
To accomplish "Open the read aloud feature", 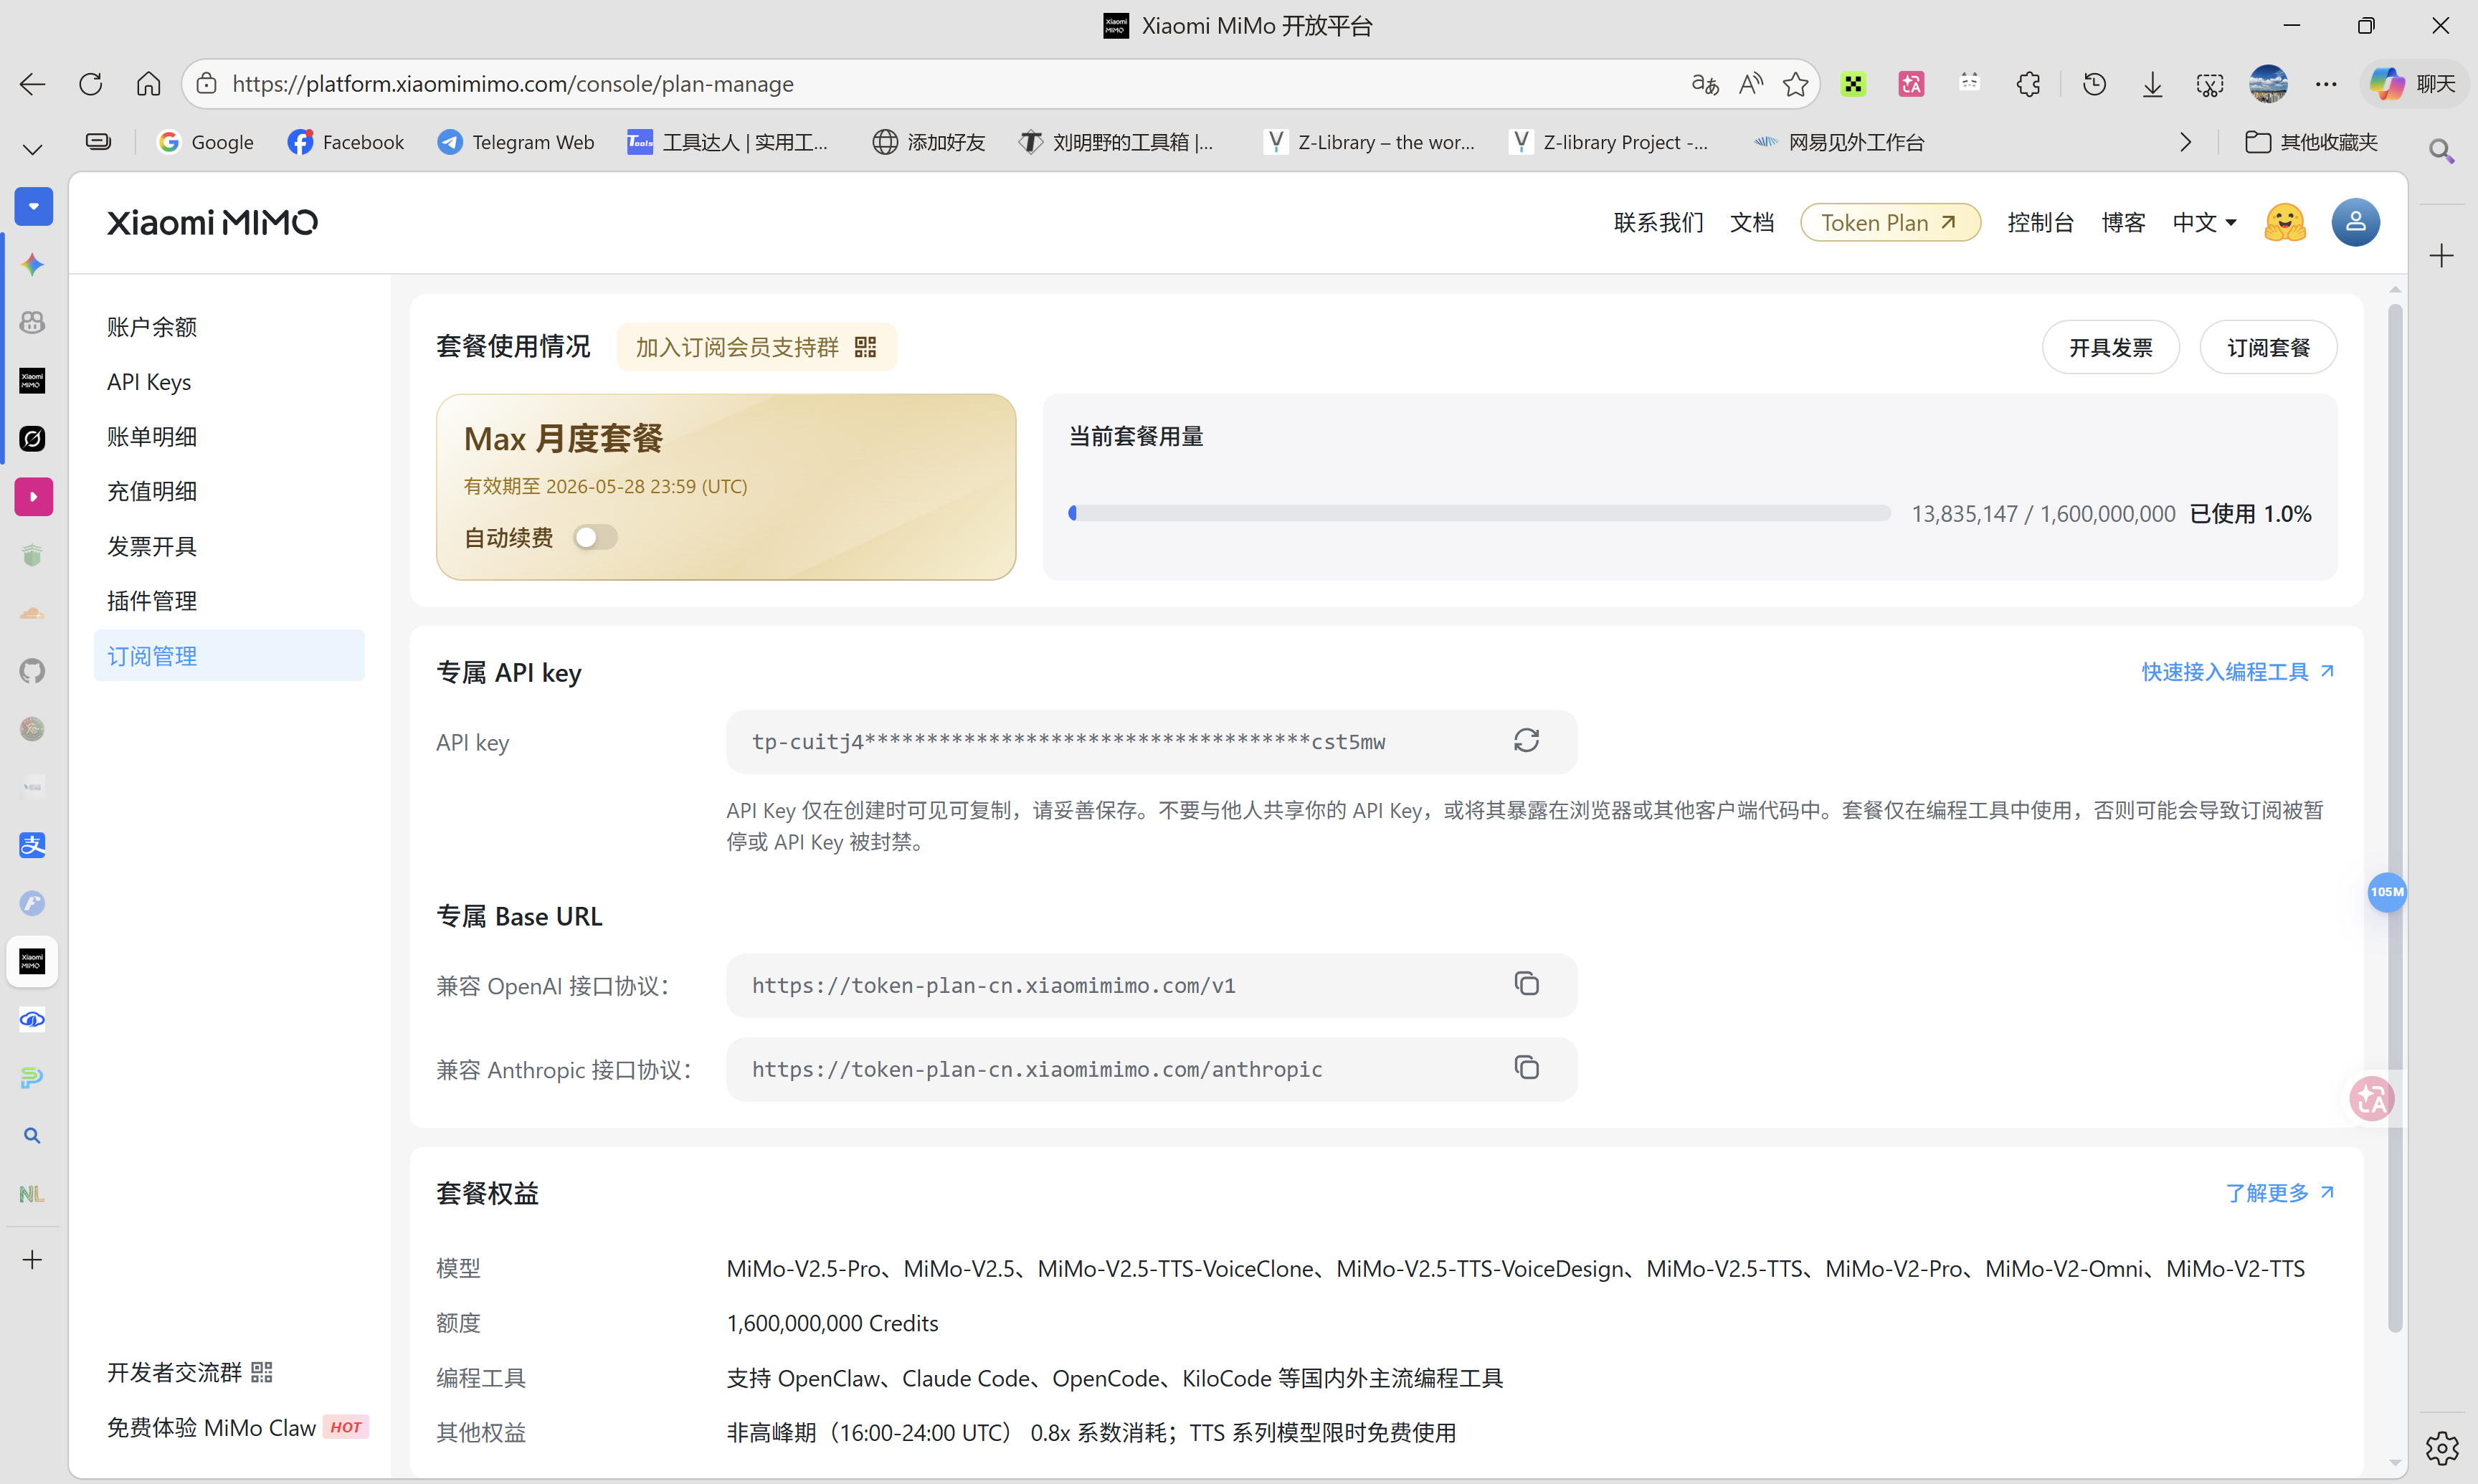I will (1750, 84).
